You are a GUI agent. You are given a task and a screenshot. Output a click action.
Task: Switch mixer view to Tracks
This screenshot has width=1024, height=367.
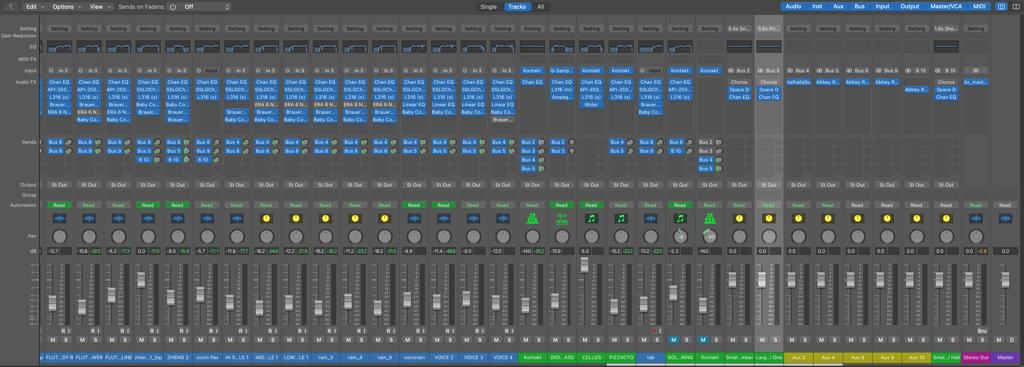[517, 7]
